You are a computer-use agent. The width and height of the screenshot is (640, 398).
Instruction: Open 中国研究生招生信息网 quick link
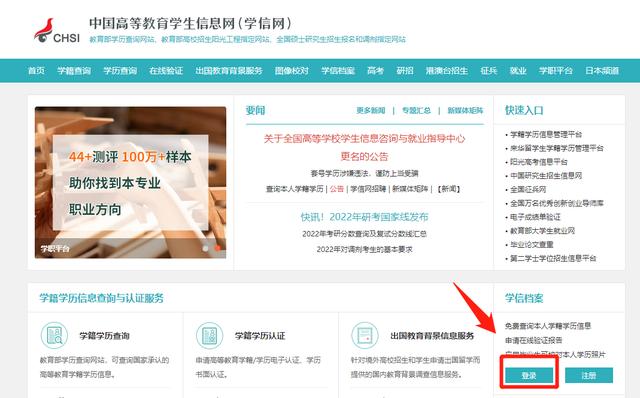[546, 176]
